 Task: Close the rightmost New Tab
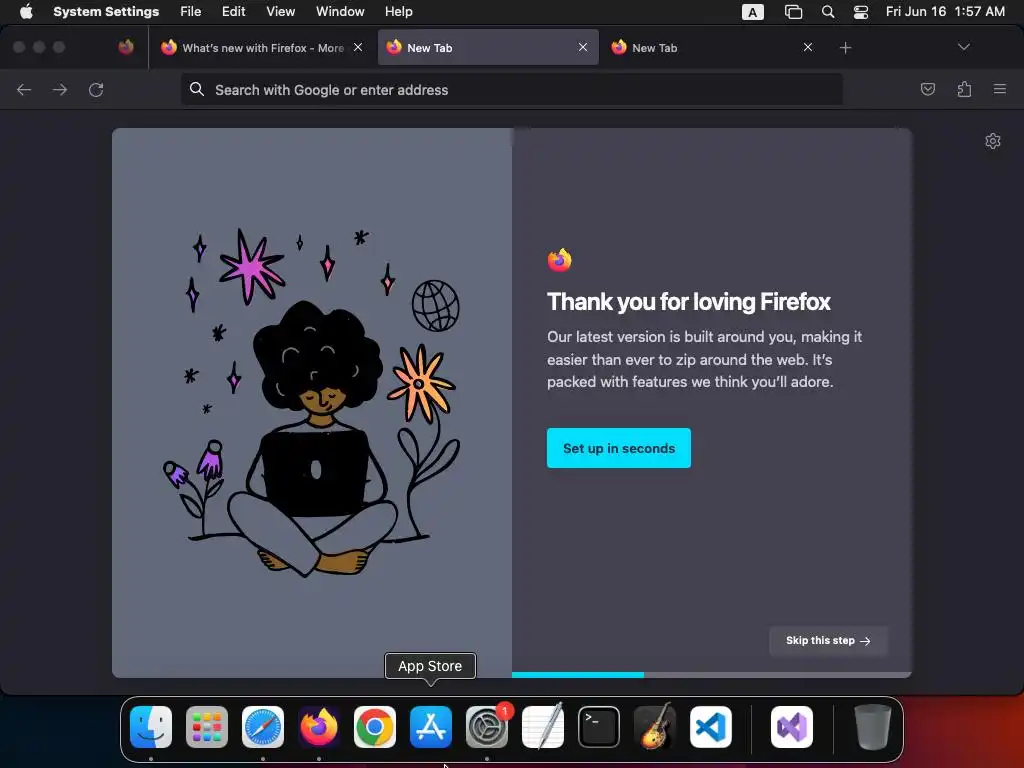808,47
